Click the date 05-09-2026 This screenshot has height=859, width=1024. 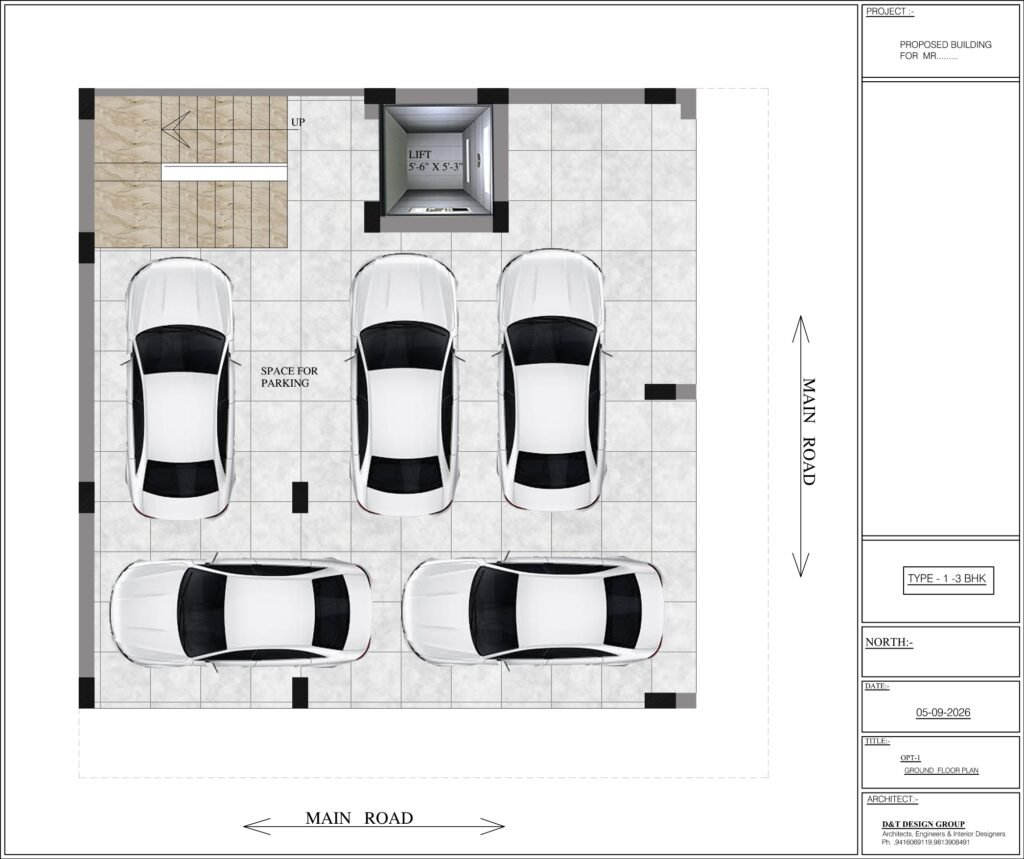[943, 713]
